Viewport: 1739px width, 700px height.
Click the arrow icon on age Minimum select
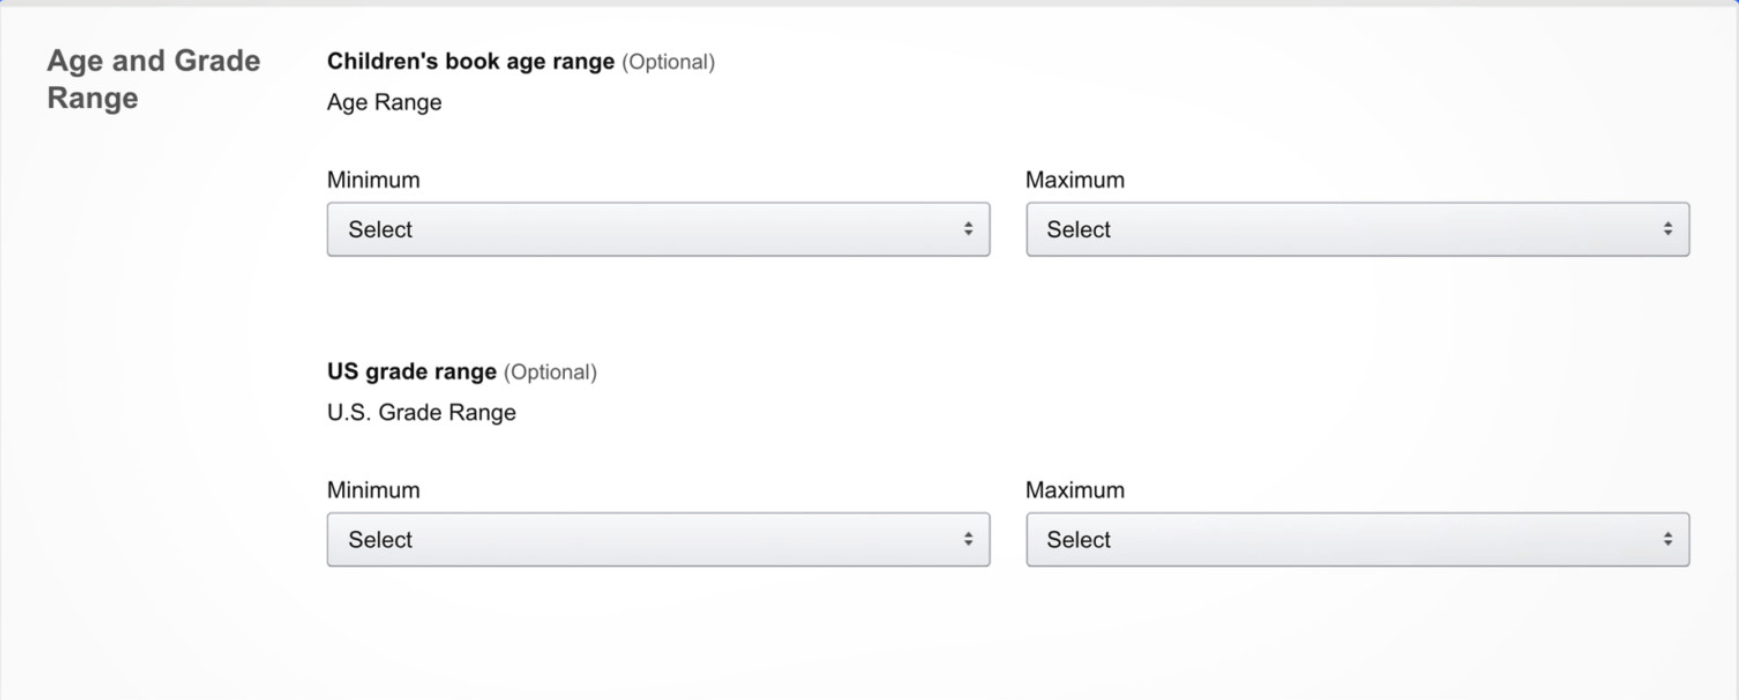(968, 229)
